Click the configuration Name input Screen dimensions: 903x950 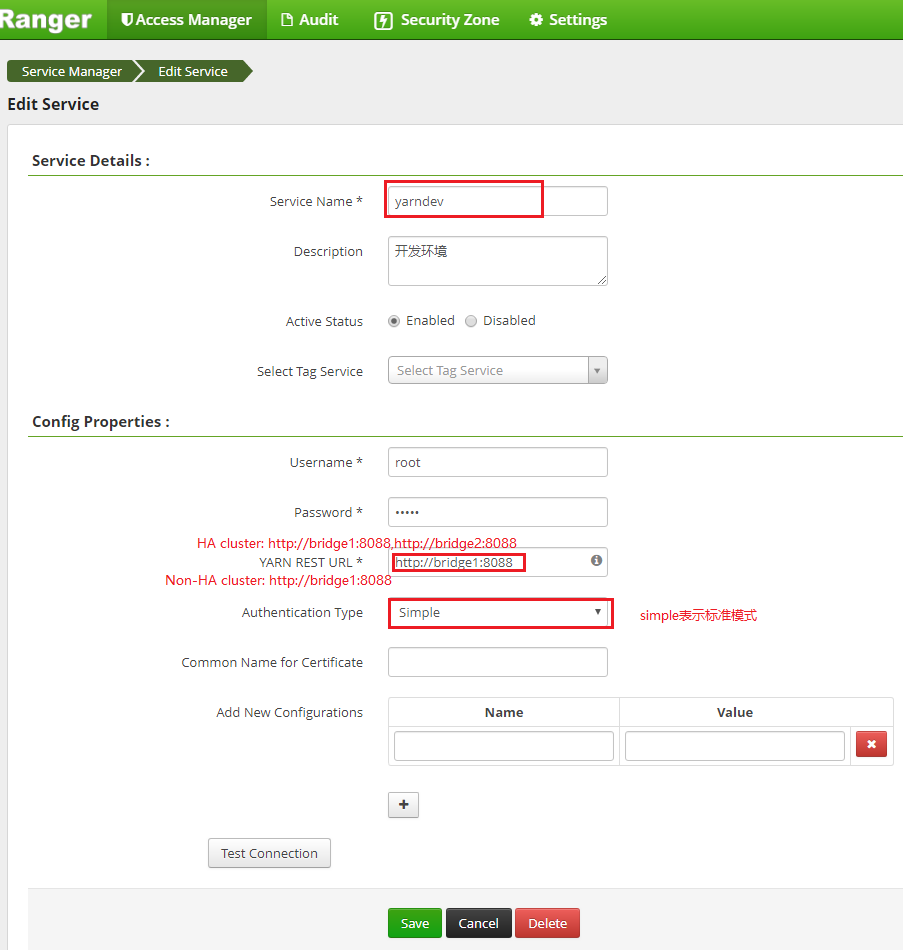504,746
